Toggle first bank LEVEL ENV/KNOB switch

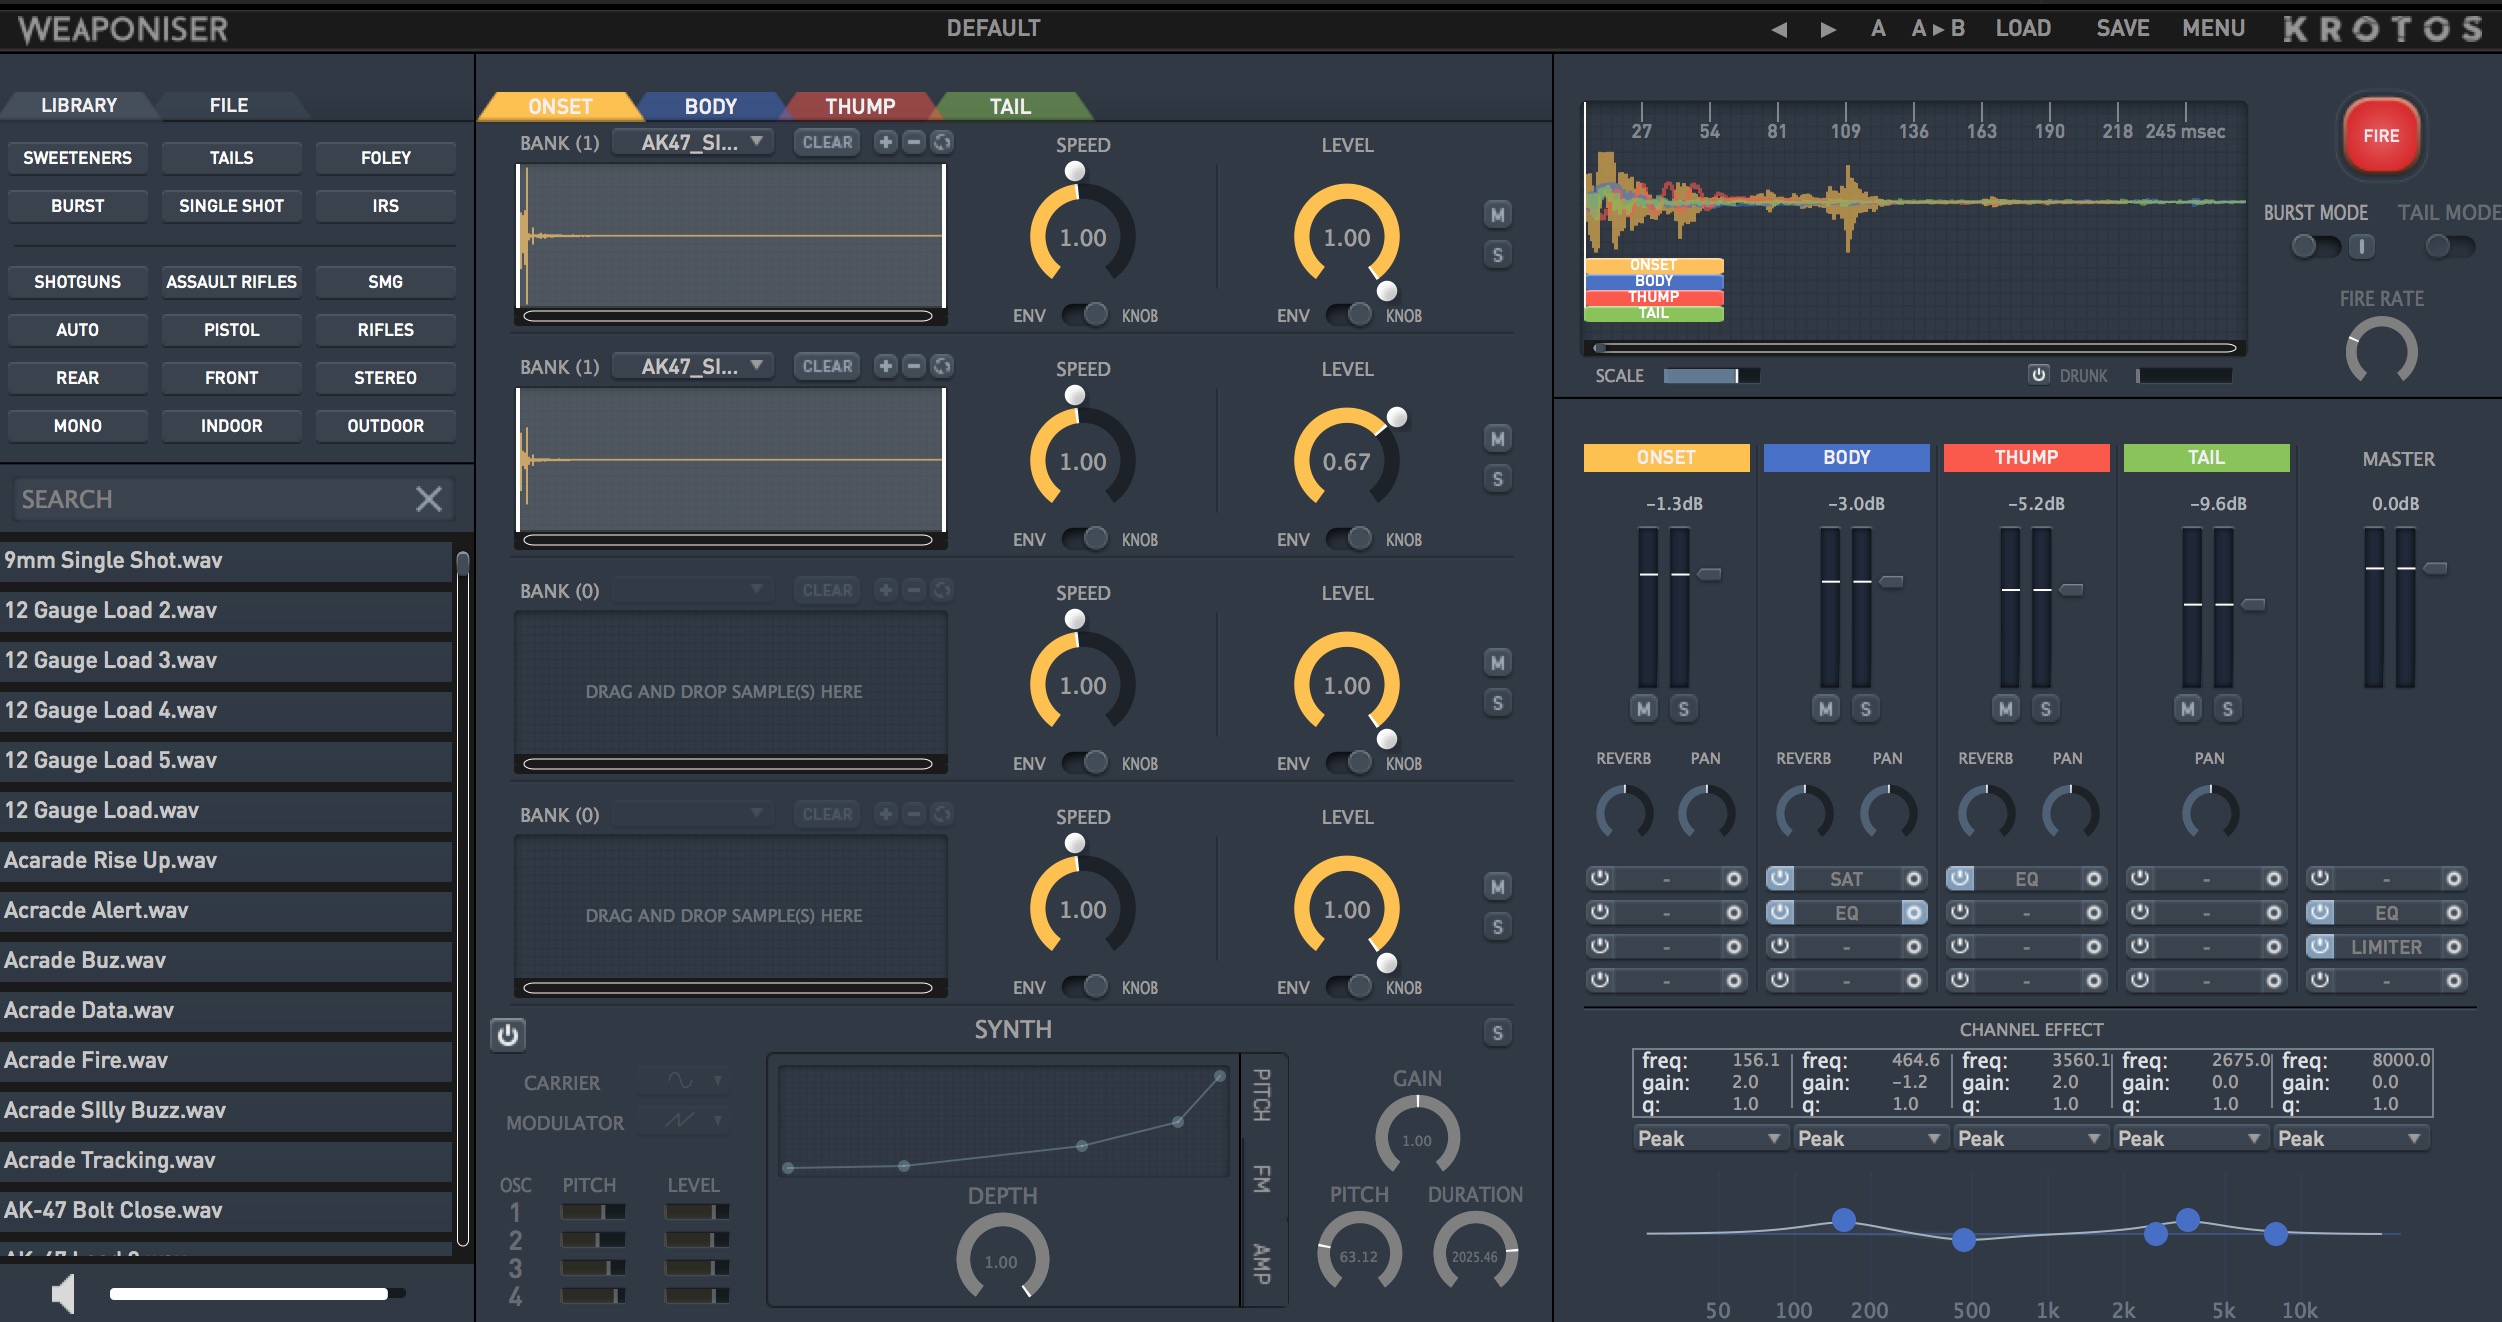coord(1349,315)
